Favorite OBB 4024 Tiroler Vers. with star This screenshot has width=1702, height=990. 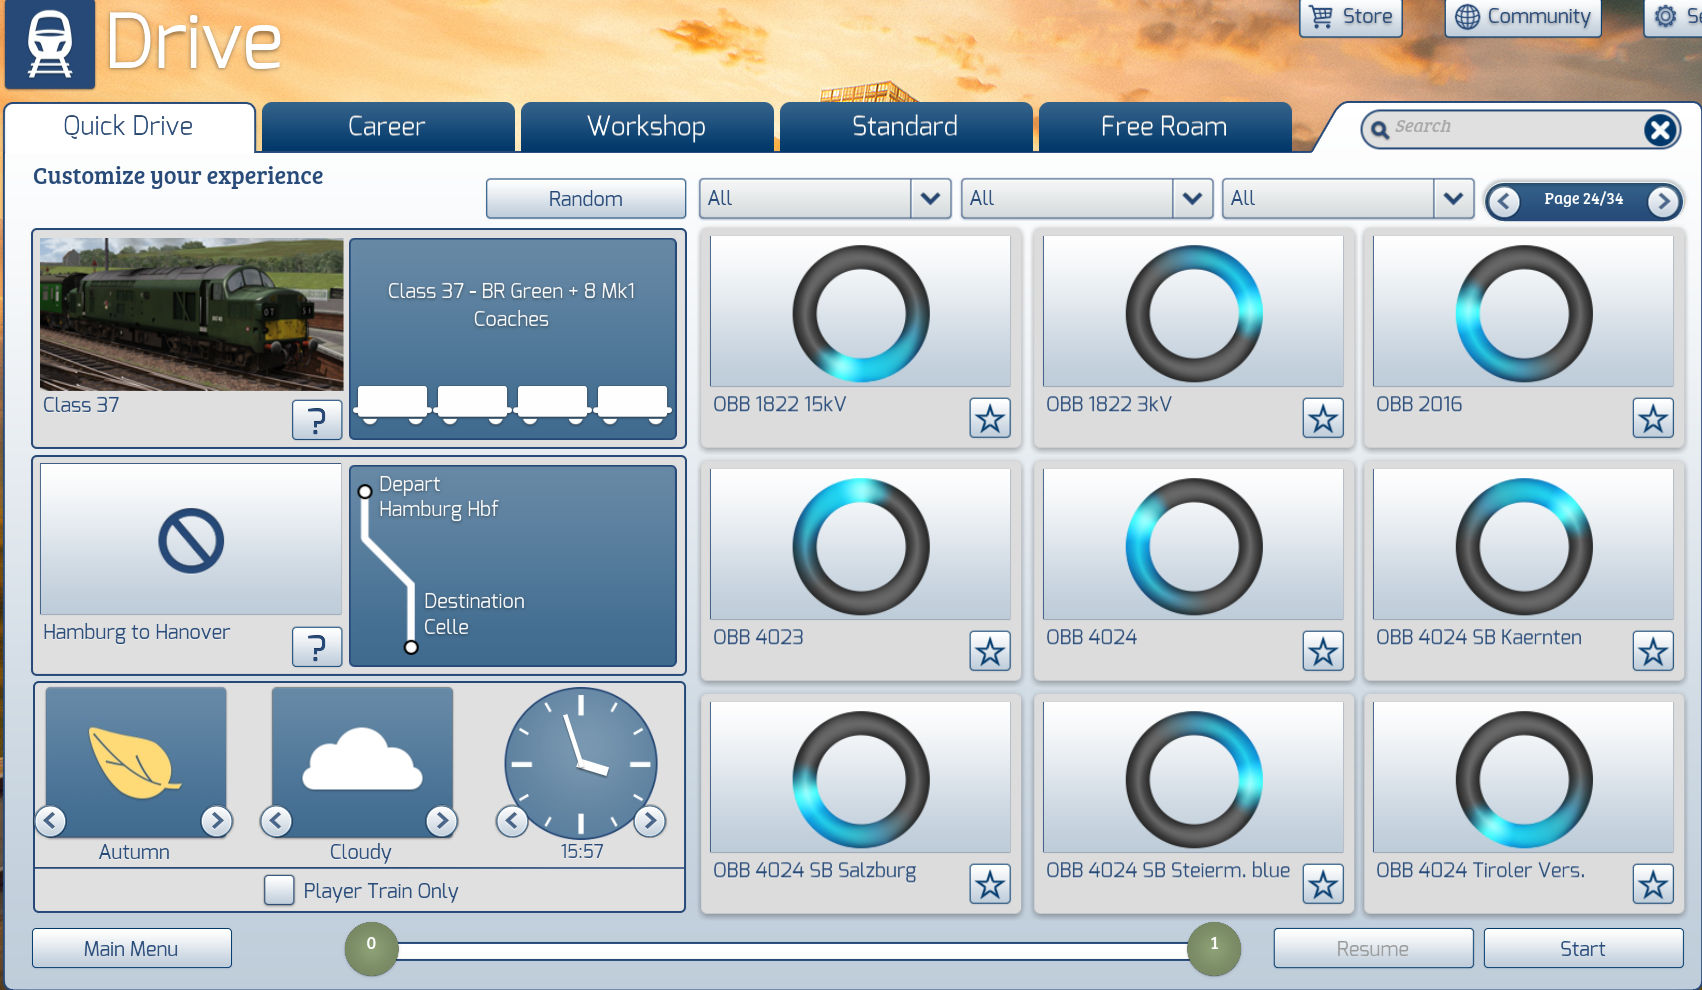(1653, 884)
